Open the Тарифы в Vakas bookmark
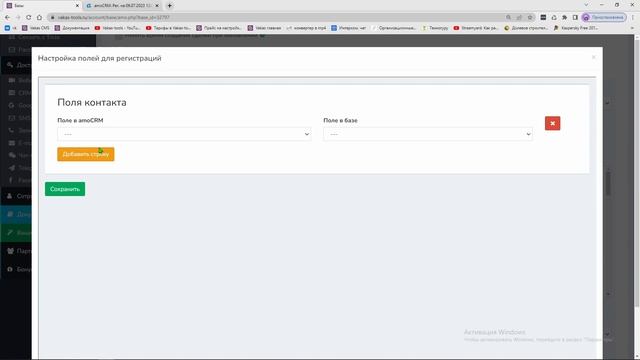The width and height of the screenshot is (640, 360). pos(168,28)
